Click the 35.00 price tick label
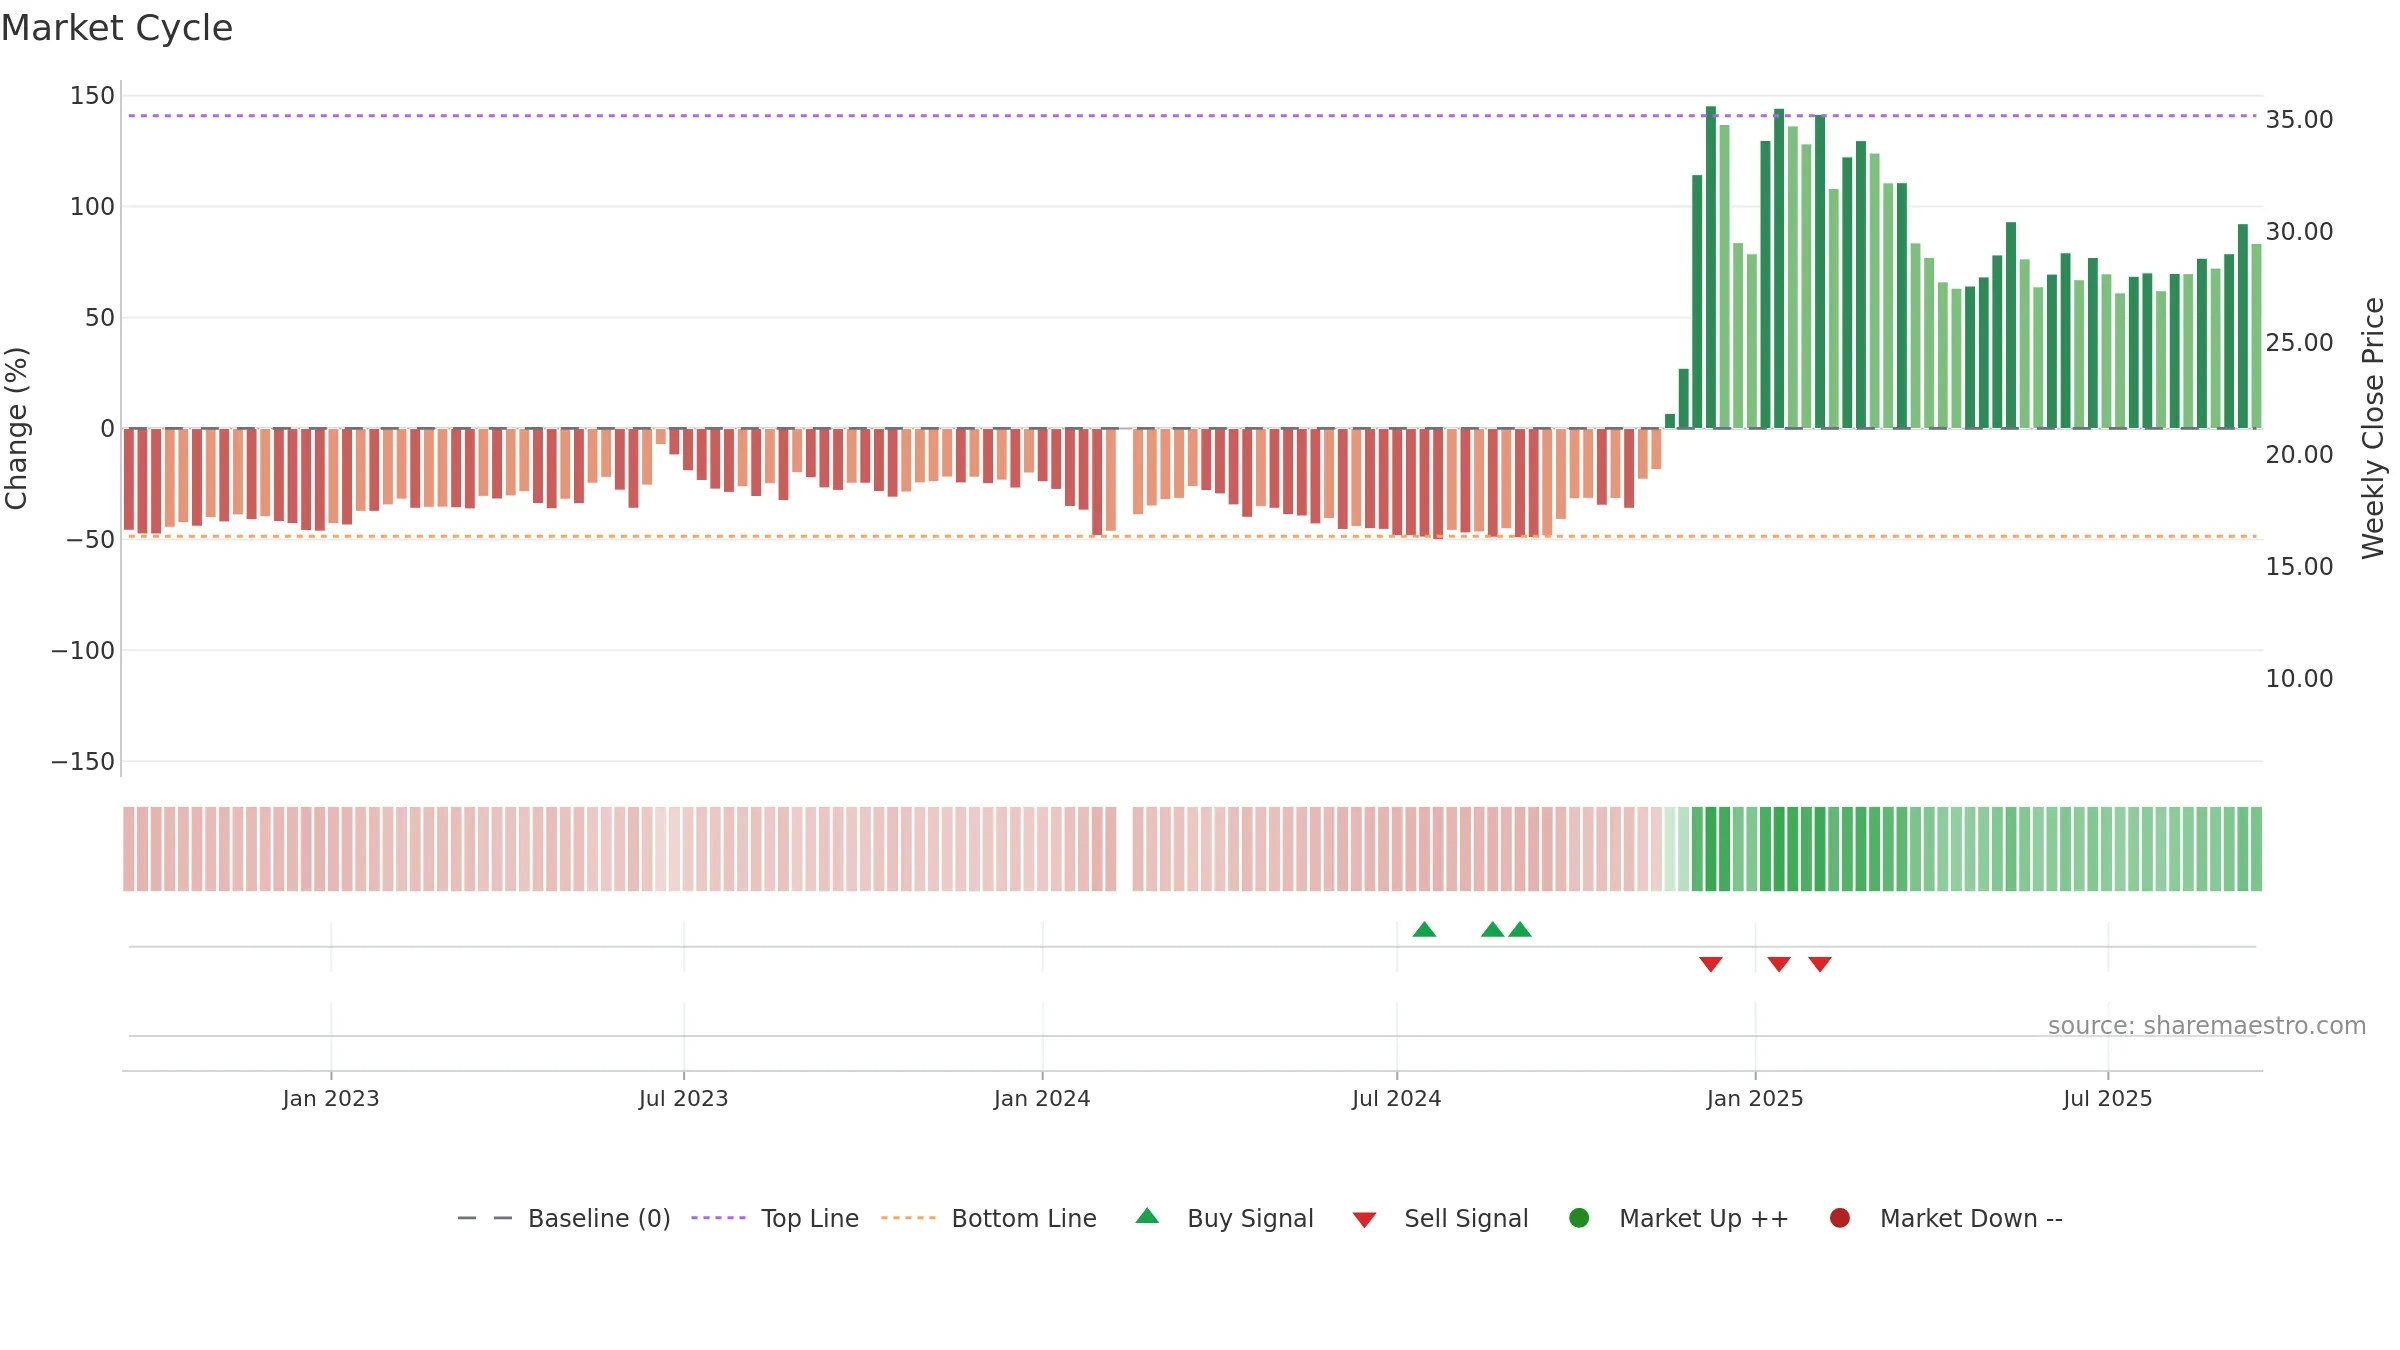 tap(2299, 120)
